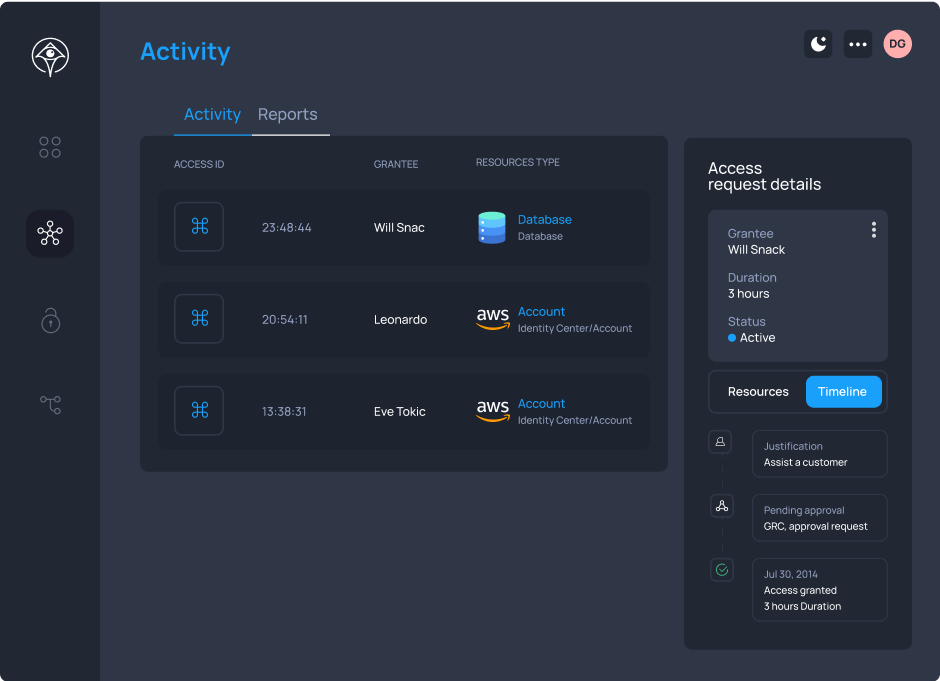
Task: Click the Active status indicator dot
Action: coord(731,338)
